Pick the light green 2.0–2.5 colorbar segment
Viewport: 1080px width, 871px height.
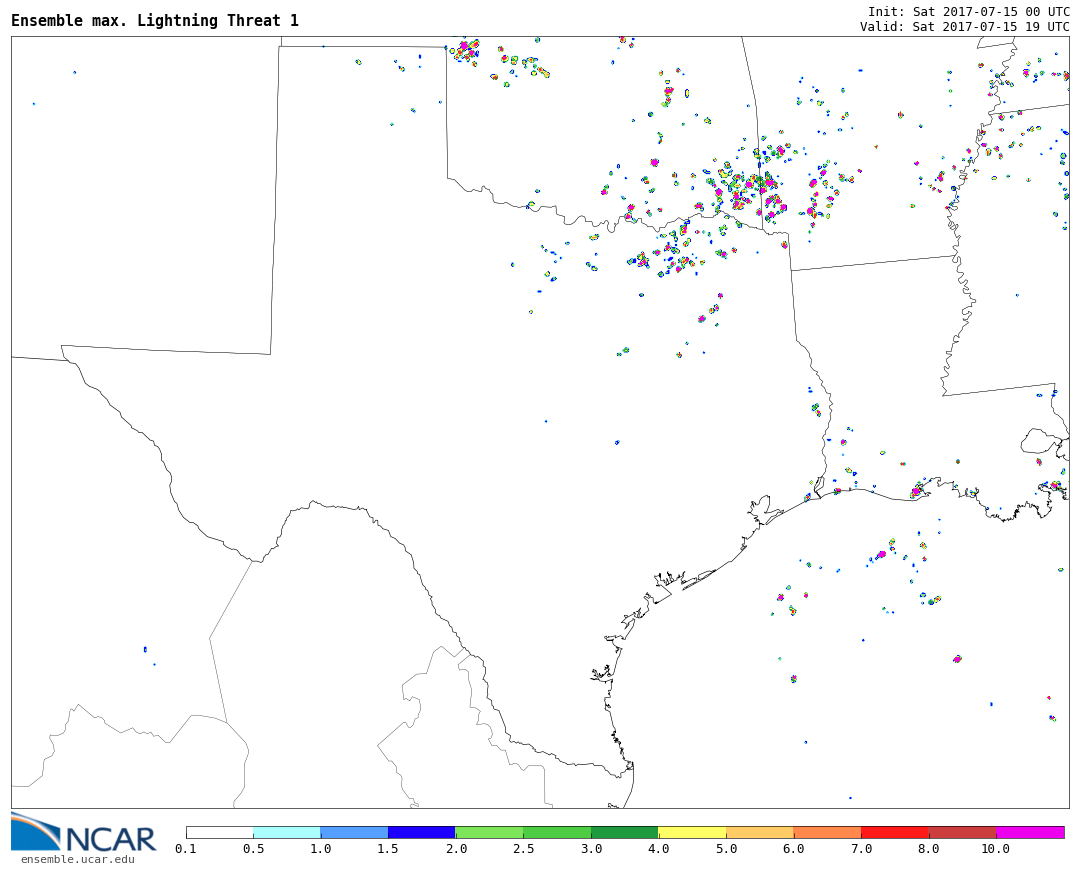[x=490, y=832]
